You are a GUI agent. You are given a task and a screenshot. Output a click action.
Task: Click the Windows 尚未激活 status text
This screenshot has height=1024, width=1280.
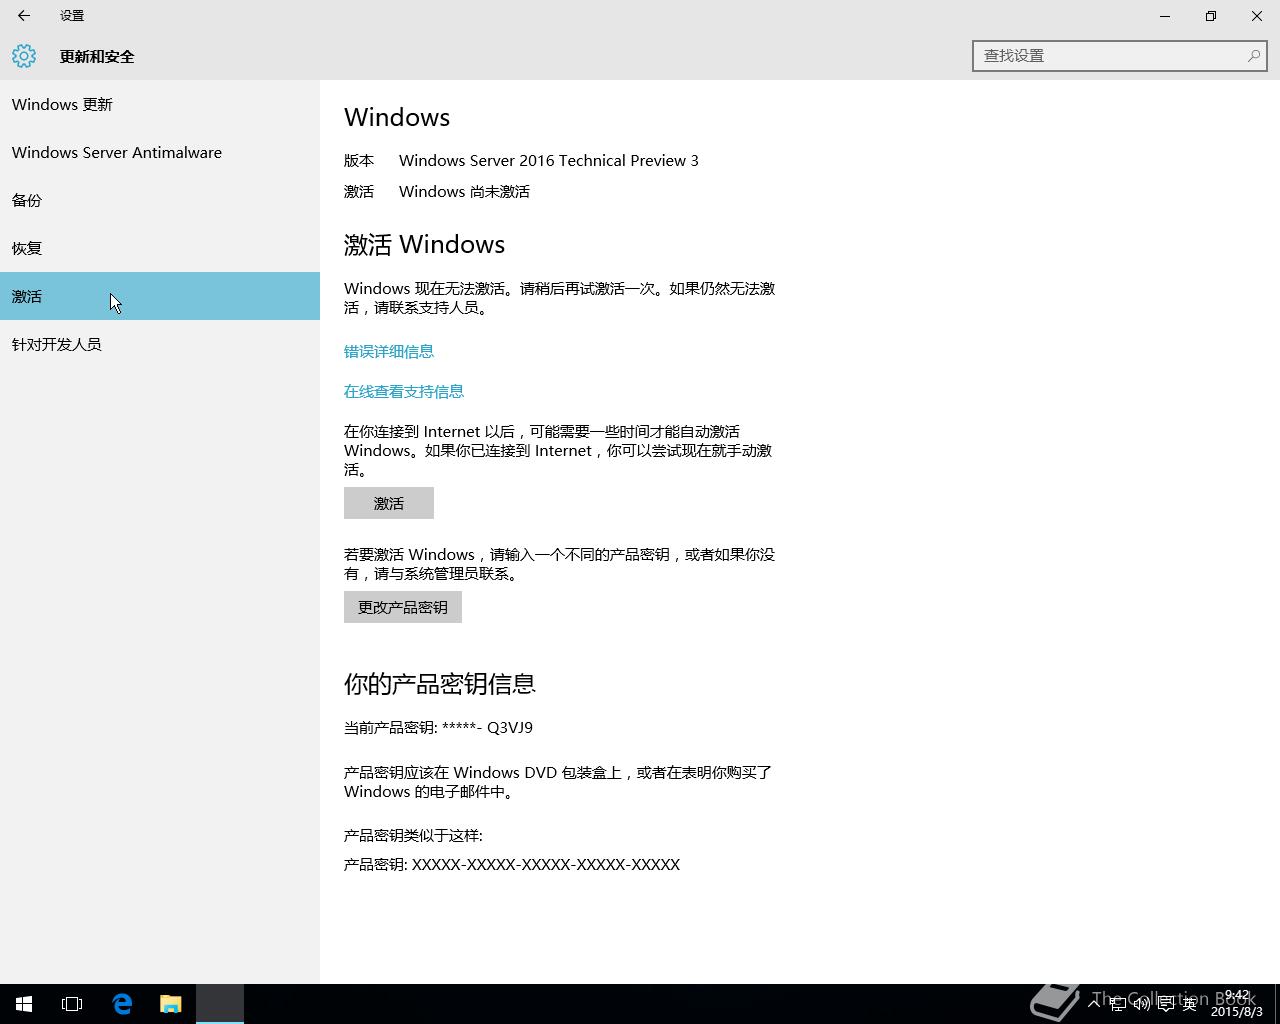pos(464,191)
